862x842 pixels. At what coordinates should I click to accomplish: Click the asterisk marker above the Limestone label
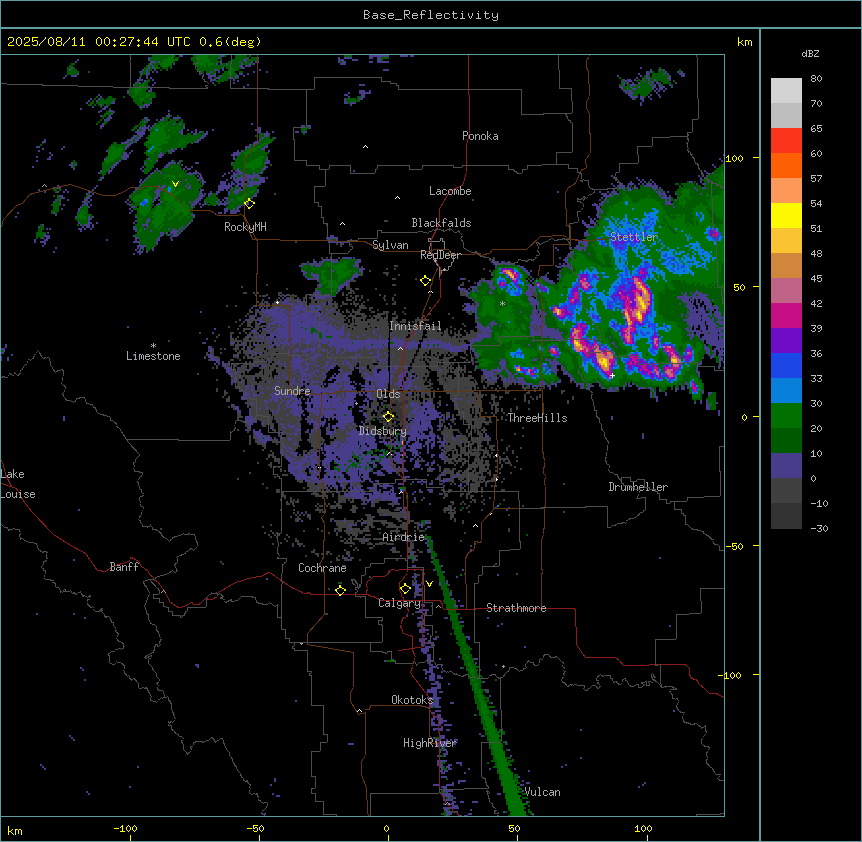tap(153, 346)
